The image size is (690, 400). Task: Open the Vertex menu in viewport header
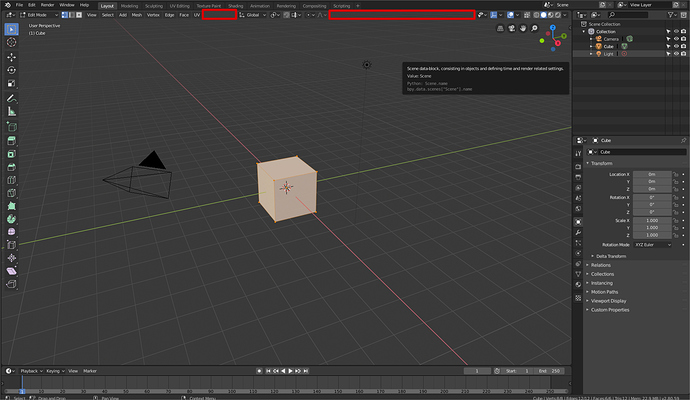(x=153, y=15)
